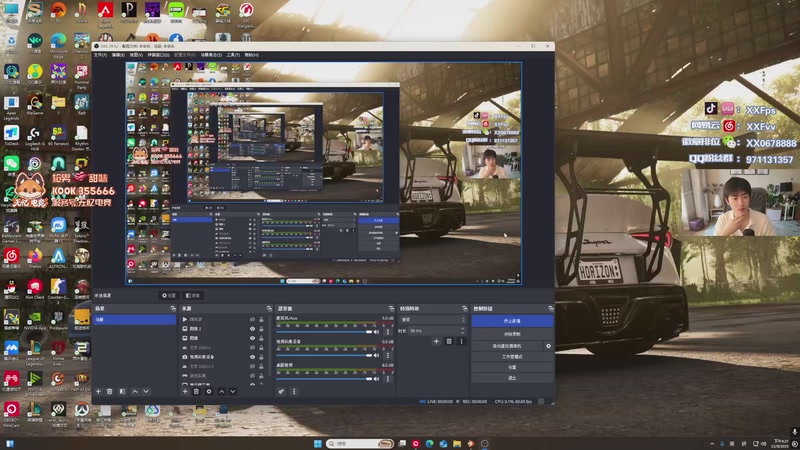
Task: Click the blue 停止直播 button
Action: 512,321
